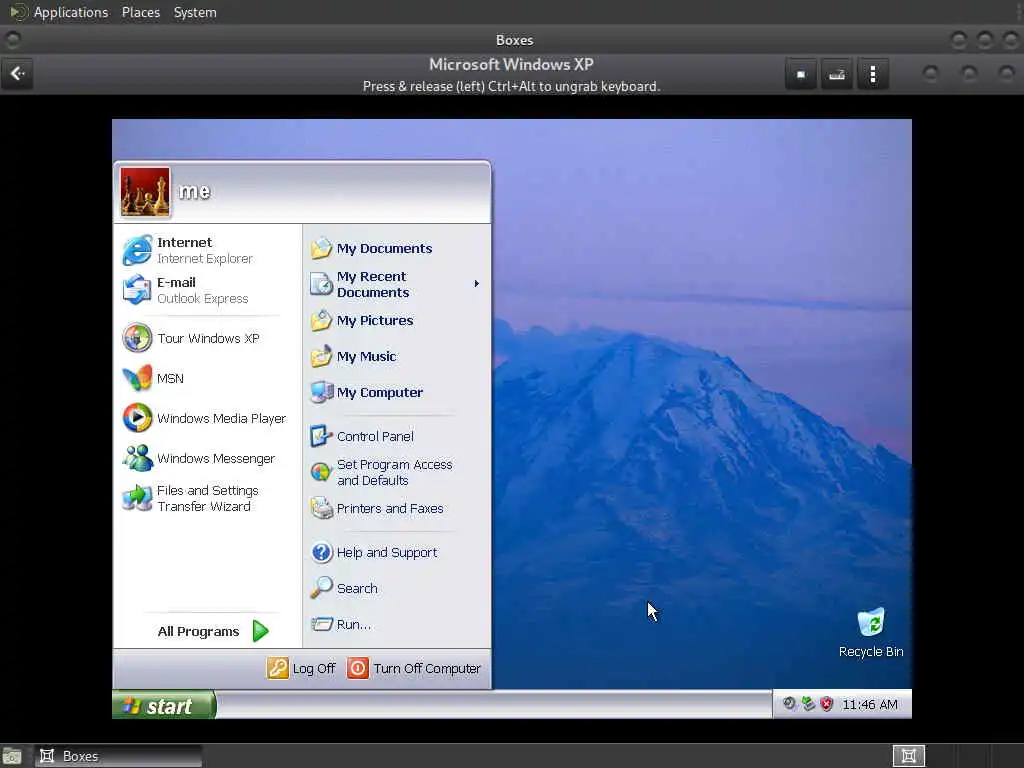Go back using the Boxes back arrow
This screenshot has width=1024, height=768.
[18, 74]
